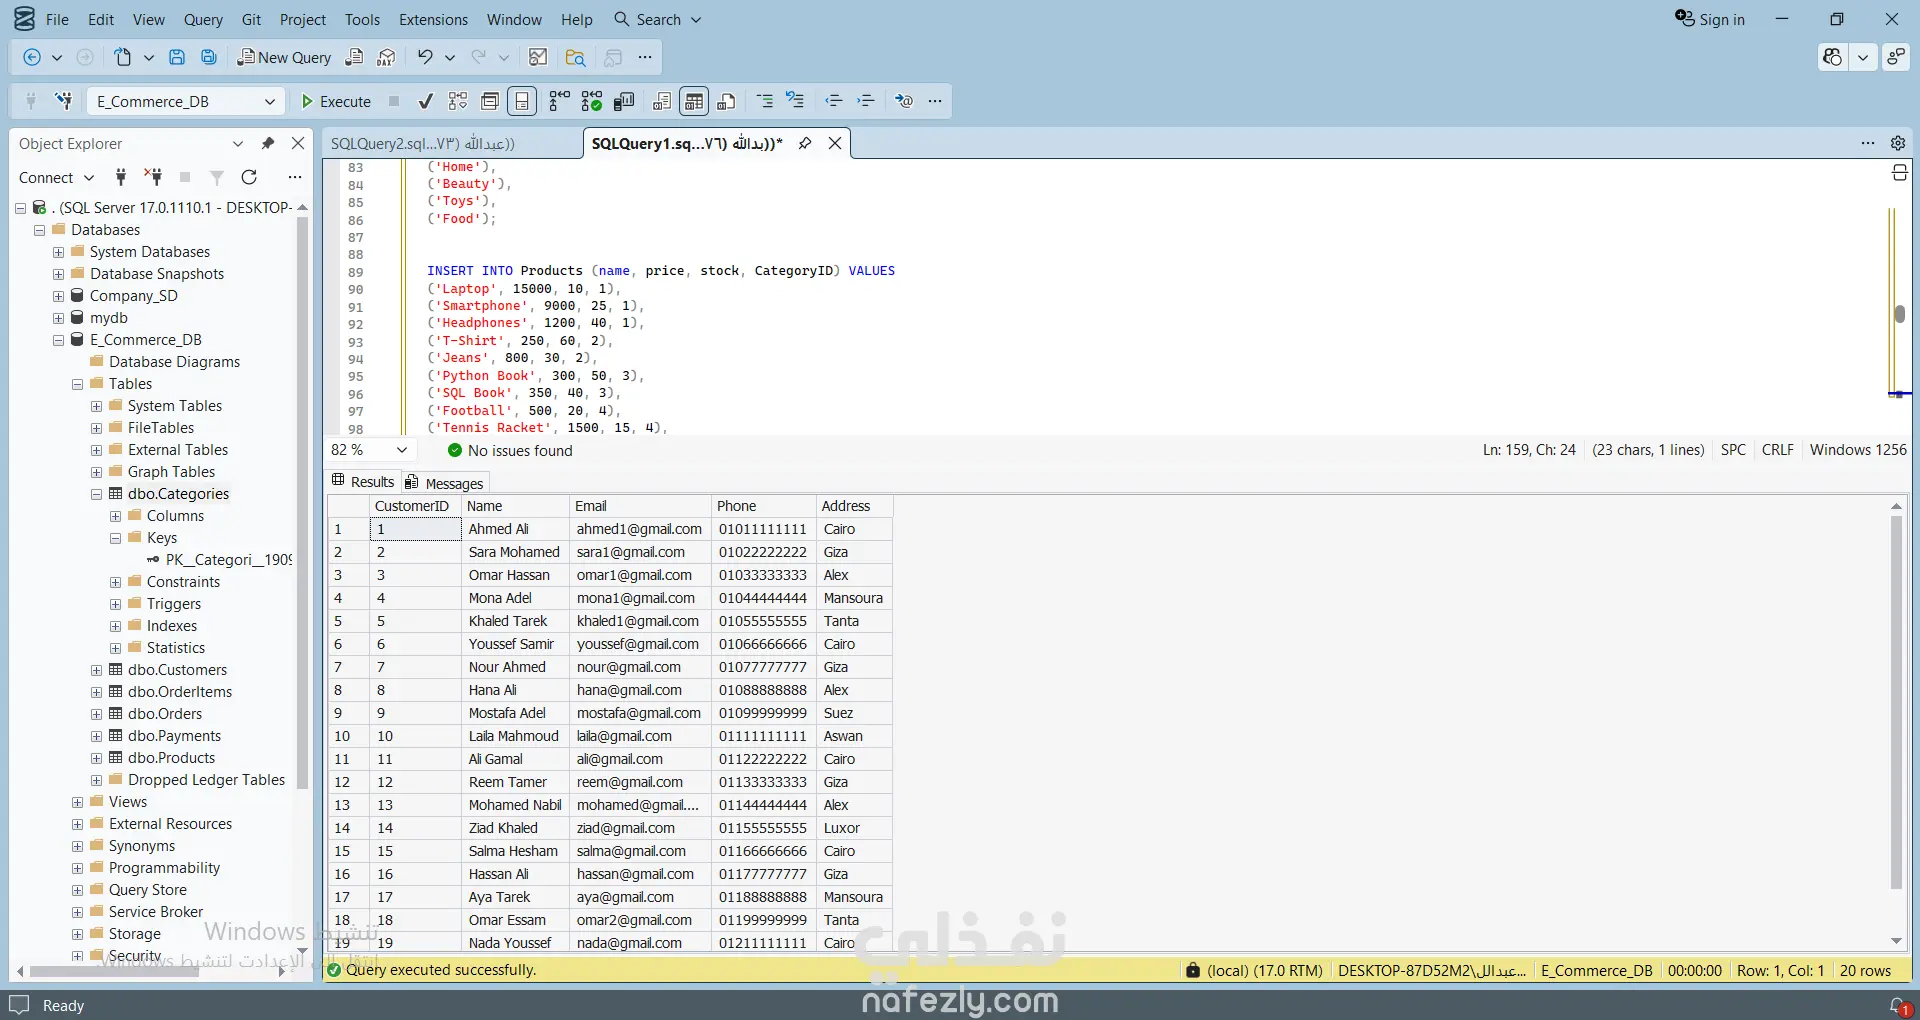This screenshot has height=1020, width=1920.
Task: Open the Query menu
Action: click(x=203, y=19)
